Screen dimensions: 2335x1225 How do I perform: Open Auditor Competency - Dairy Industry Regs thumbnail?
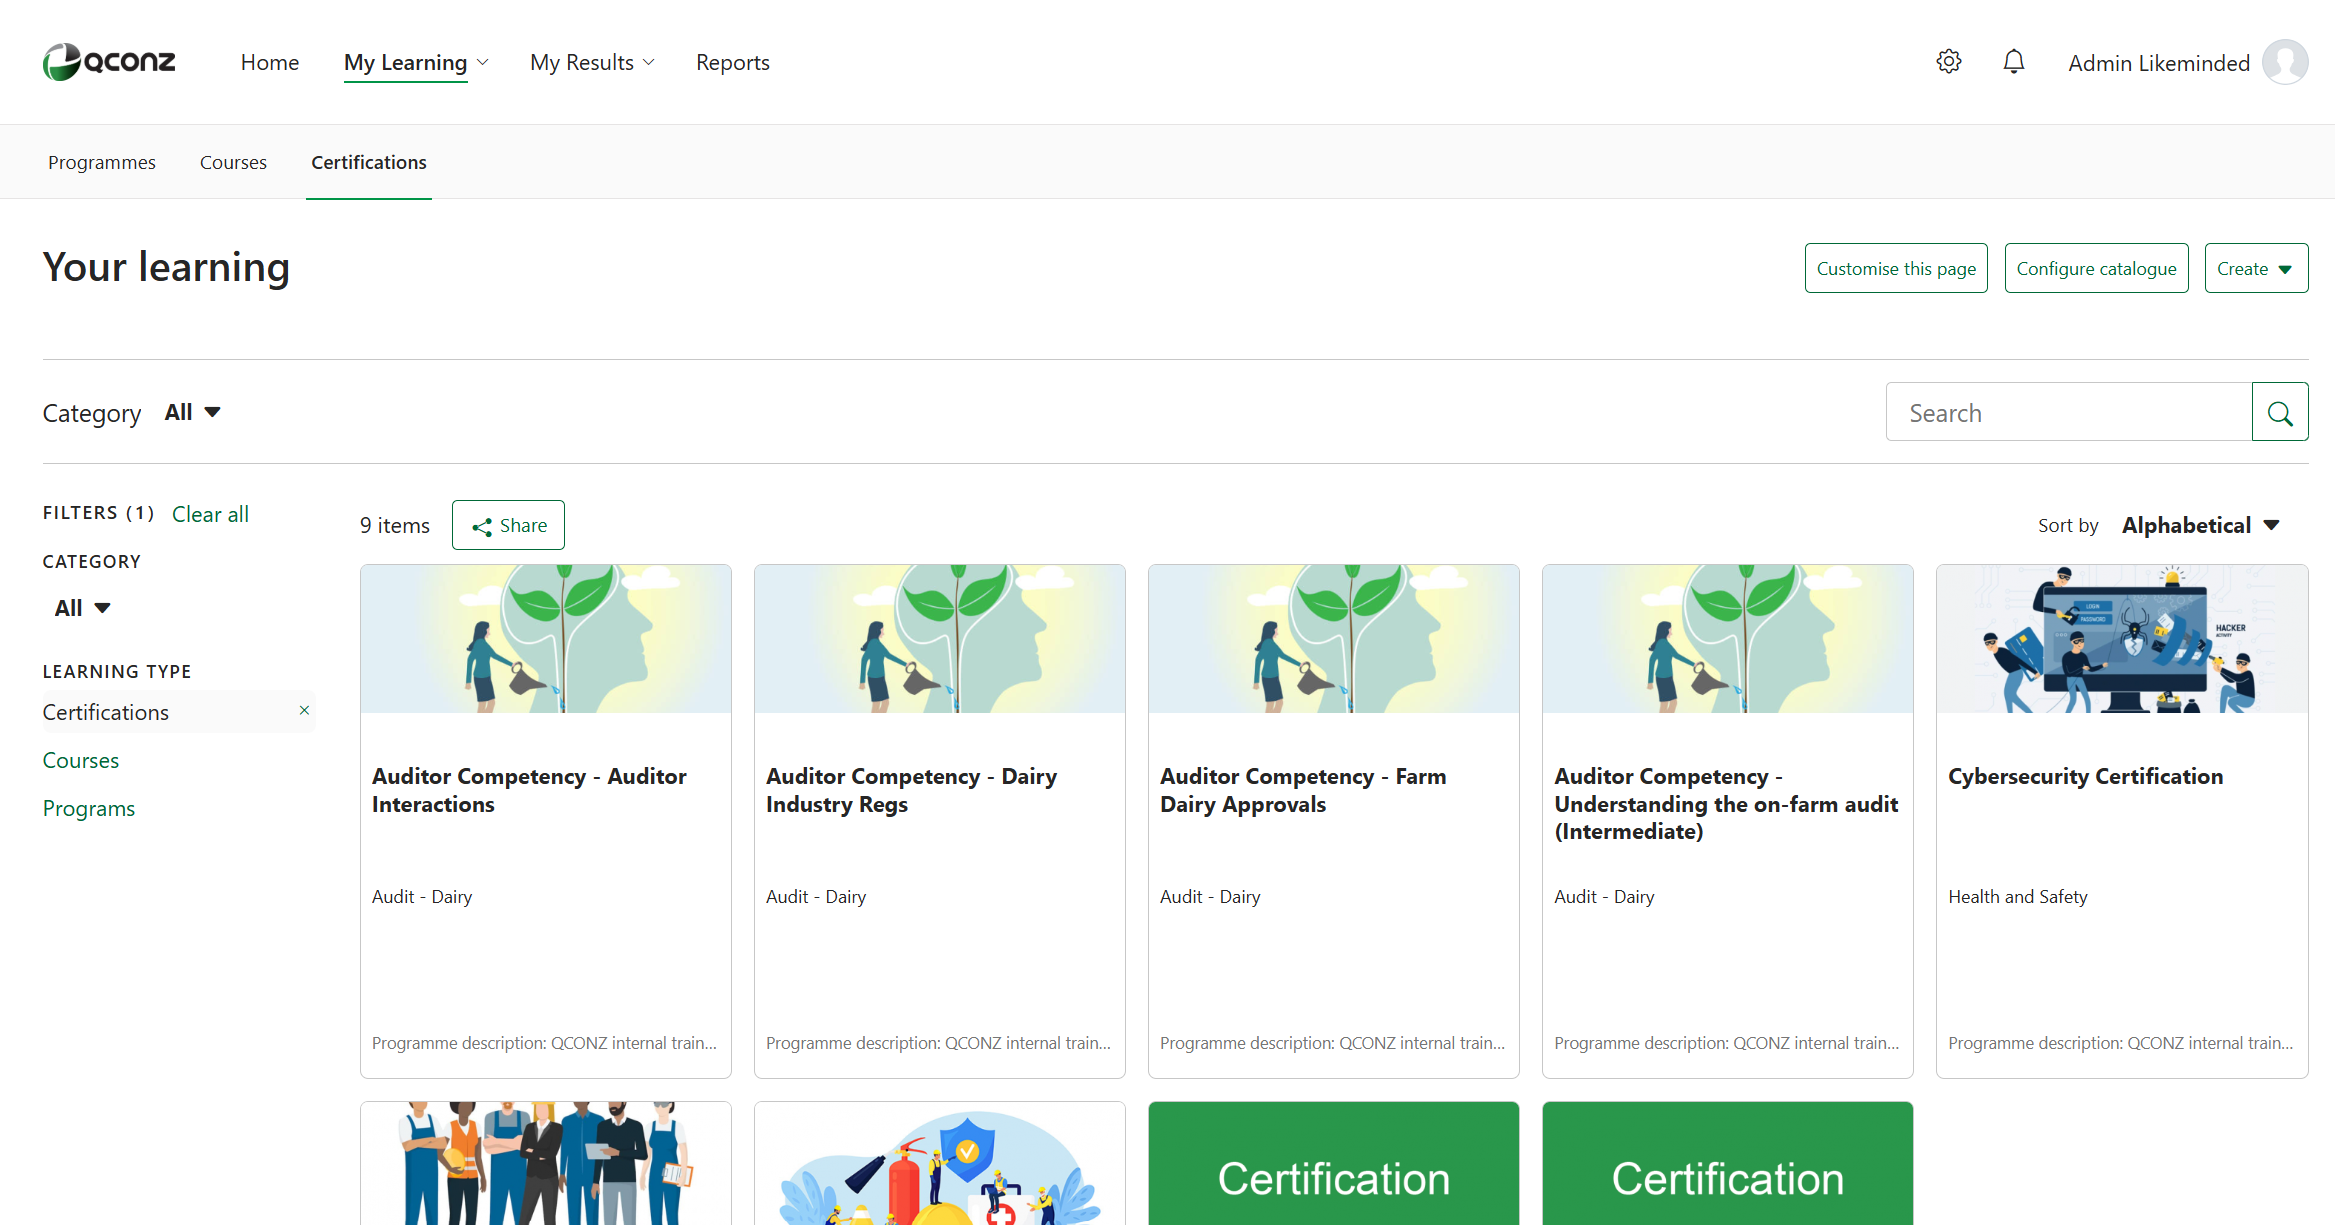[x=940, y=639]
